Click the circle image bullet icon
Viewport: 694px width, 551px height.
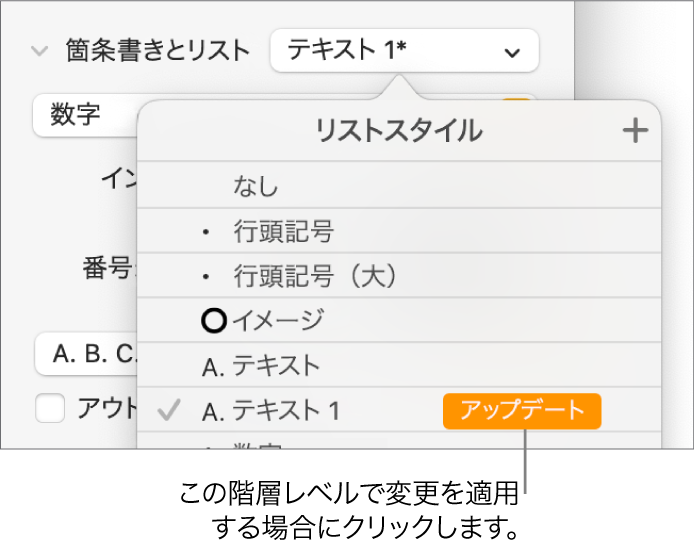pyautogui.click(x=214, y=320)
